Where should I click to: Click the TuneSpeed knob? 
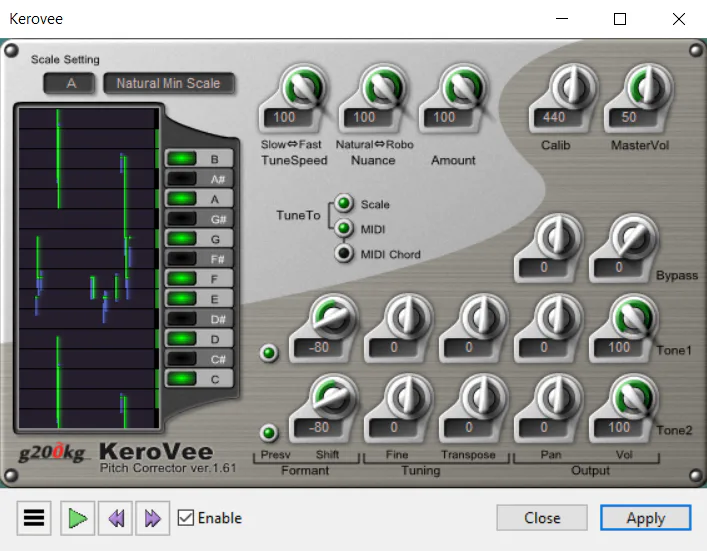303,87
